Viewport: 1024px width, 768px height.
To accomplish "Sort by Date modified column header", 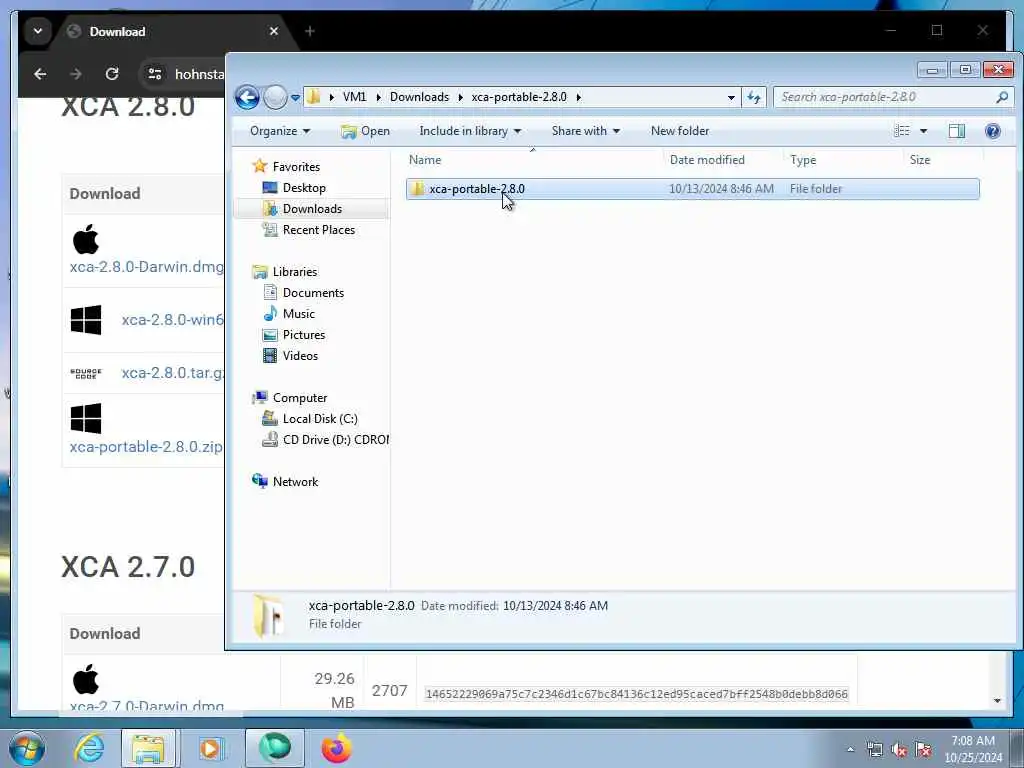I will [722, 159].
